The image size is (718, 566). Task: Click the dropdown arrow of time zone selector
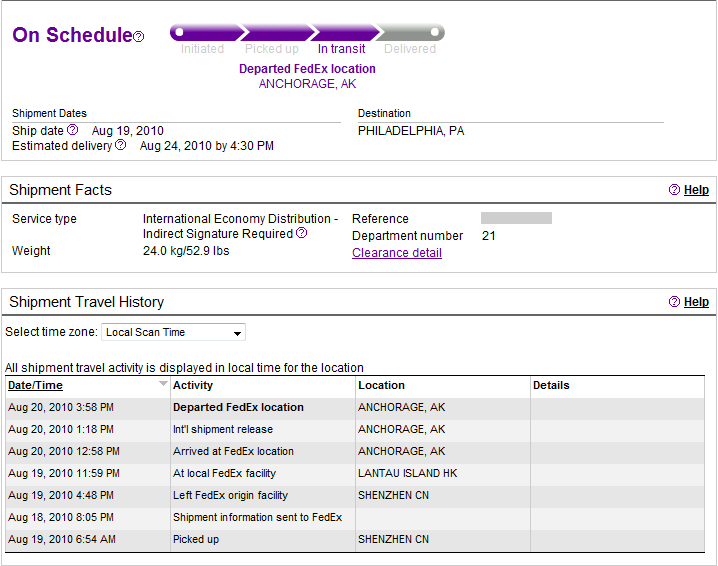[x=237, y=333]
